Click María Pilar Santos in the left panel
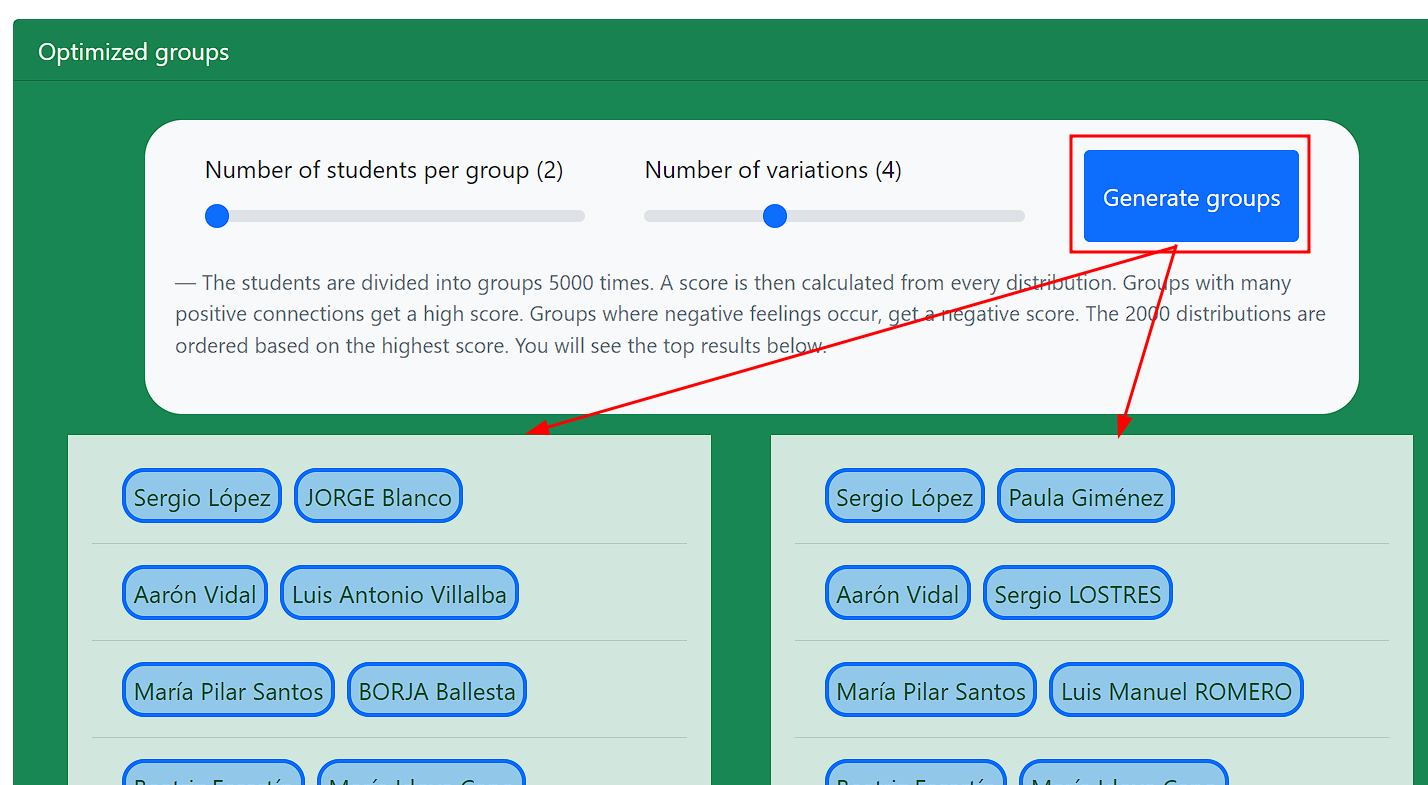1428x785 pixels. (228, 689)
